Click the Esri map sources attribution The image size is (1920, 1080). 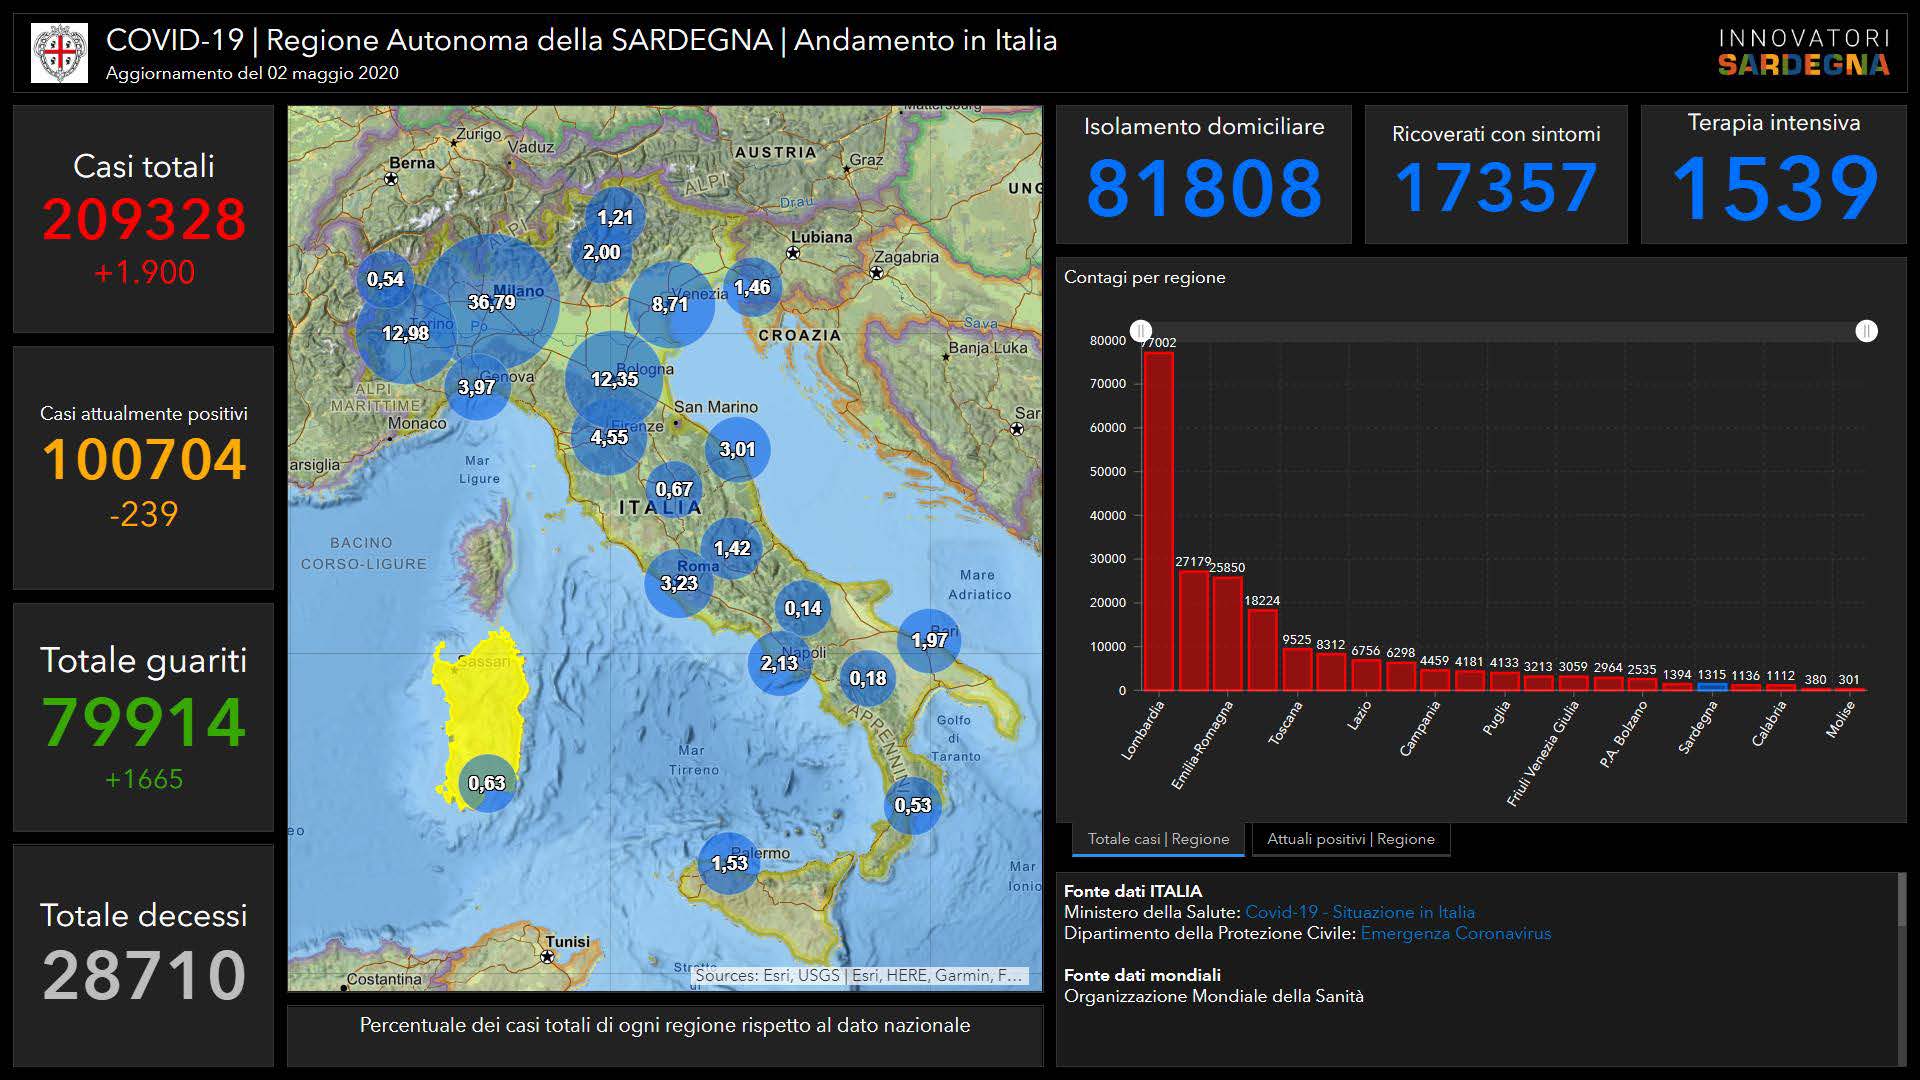coord(858,975)
